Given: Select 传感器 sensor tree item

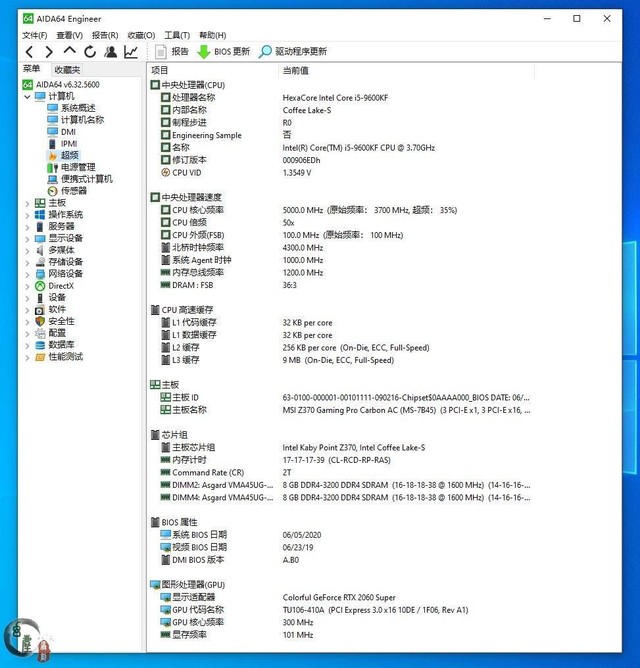Looking at the screenshot, I should pos(67,191).
